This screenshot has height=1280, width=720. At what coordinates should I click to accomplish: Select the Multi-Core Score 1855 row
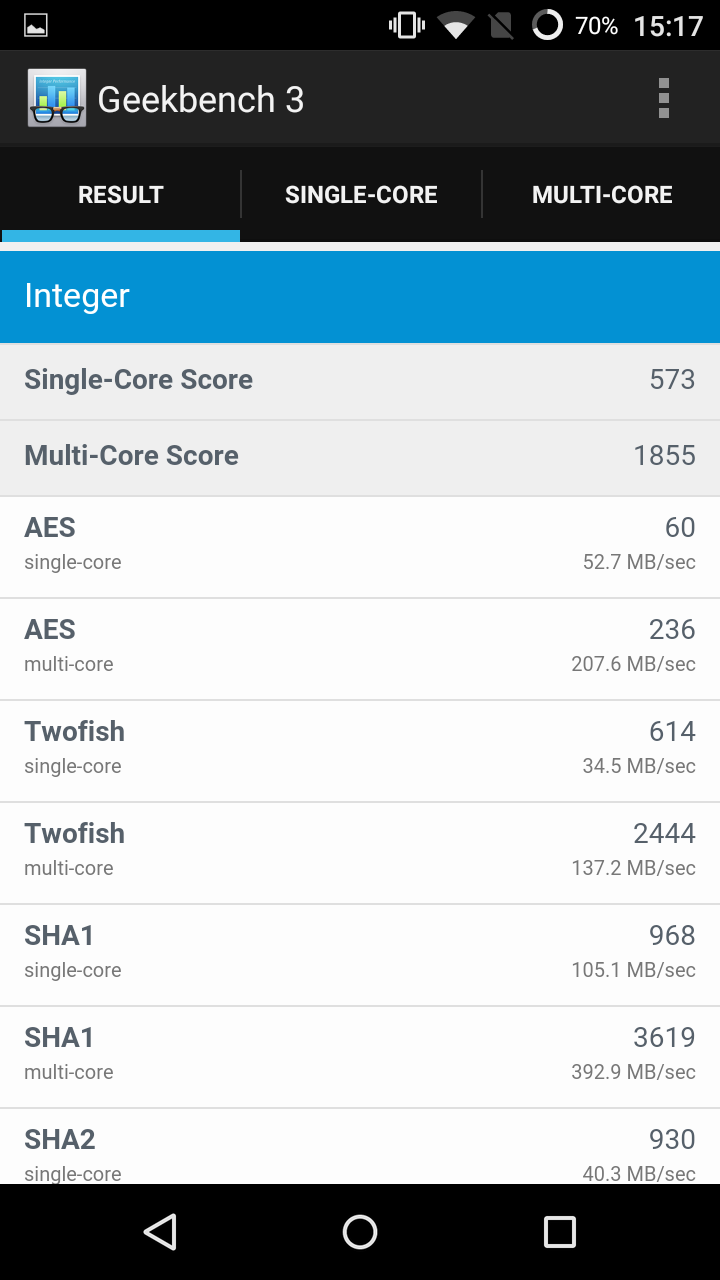coord(360,457)
